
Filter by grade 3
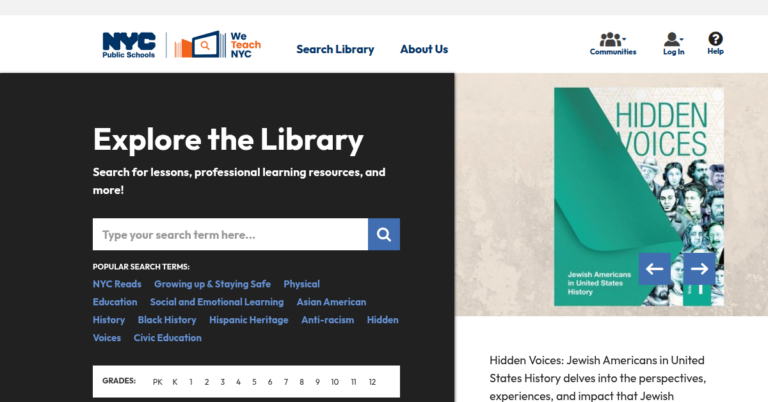pos(222,382)
